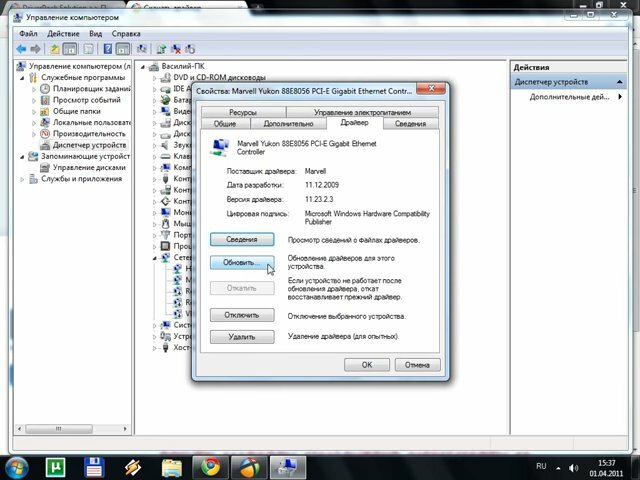Screen dimensions: 640x480
Task: Select Планировщик заданий in the left tree
Action: (91, 89)
